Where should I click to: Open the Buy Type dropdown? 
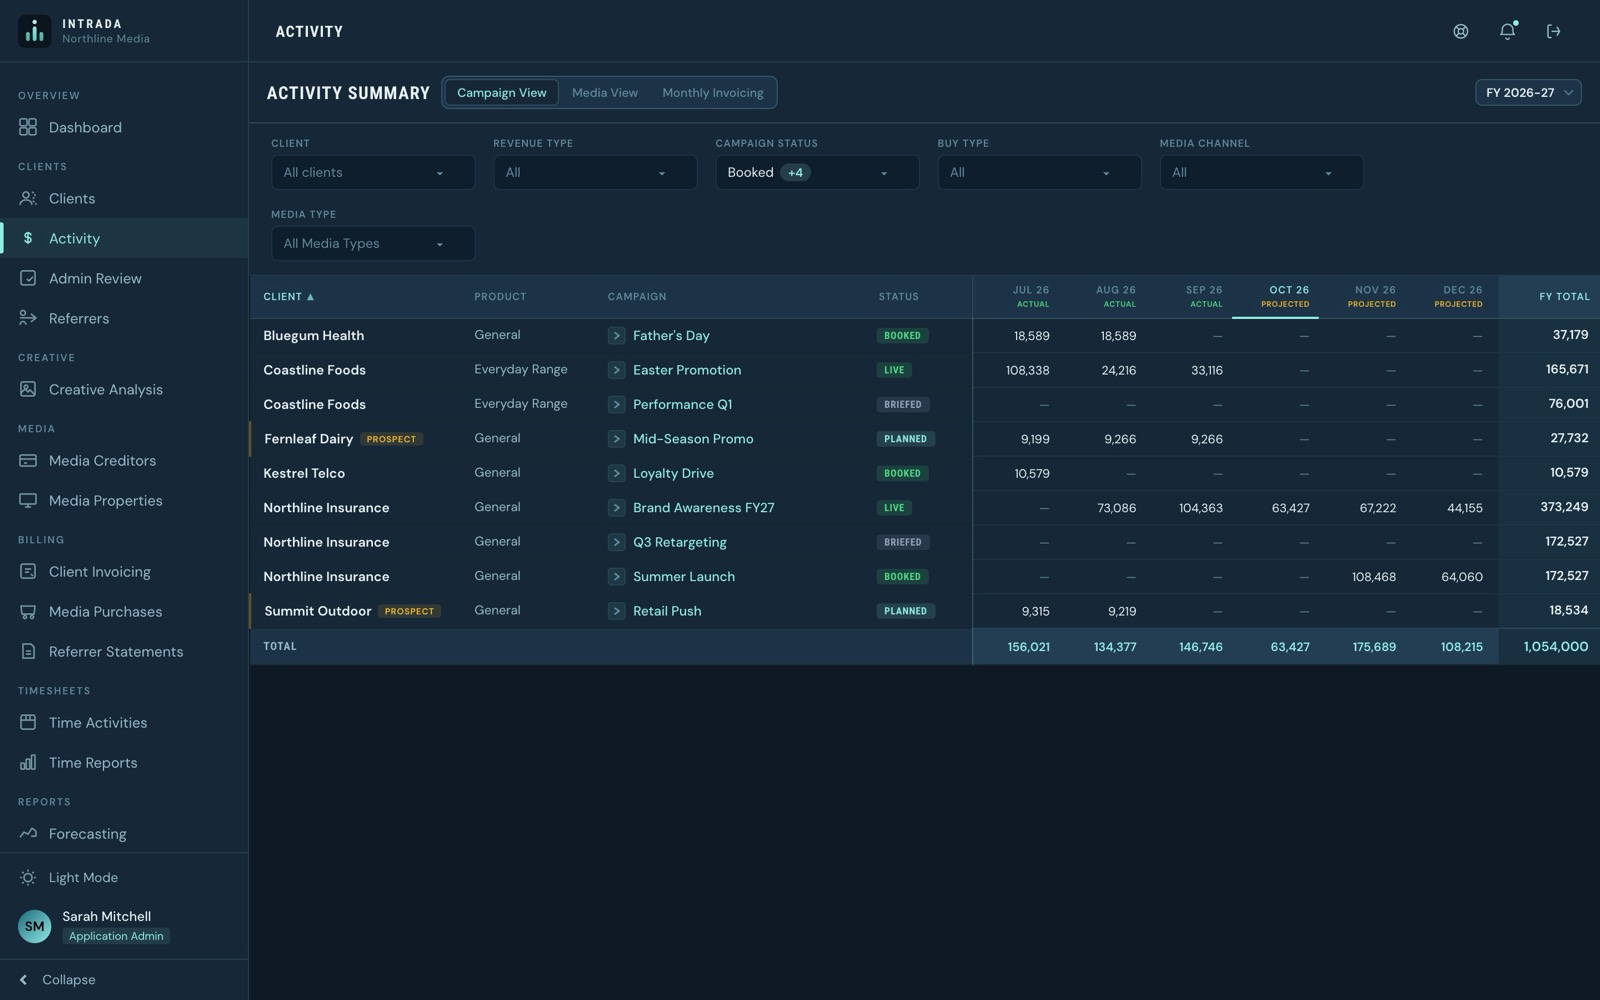click(x=1039, y=172)
